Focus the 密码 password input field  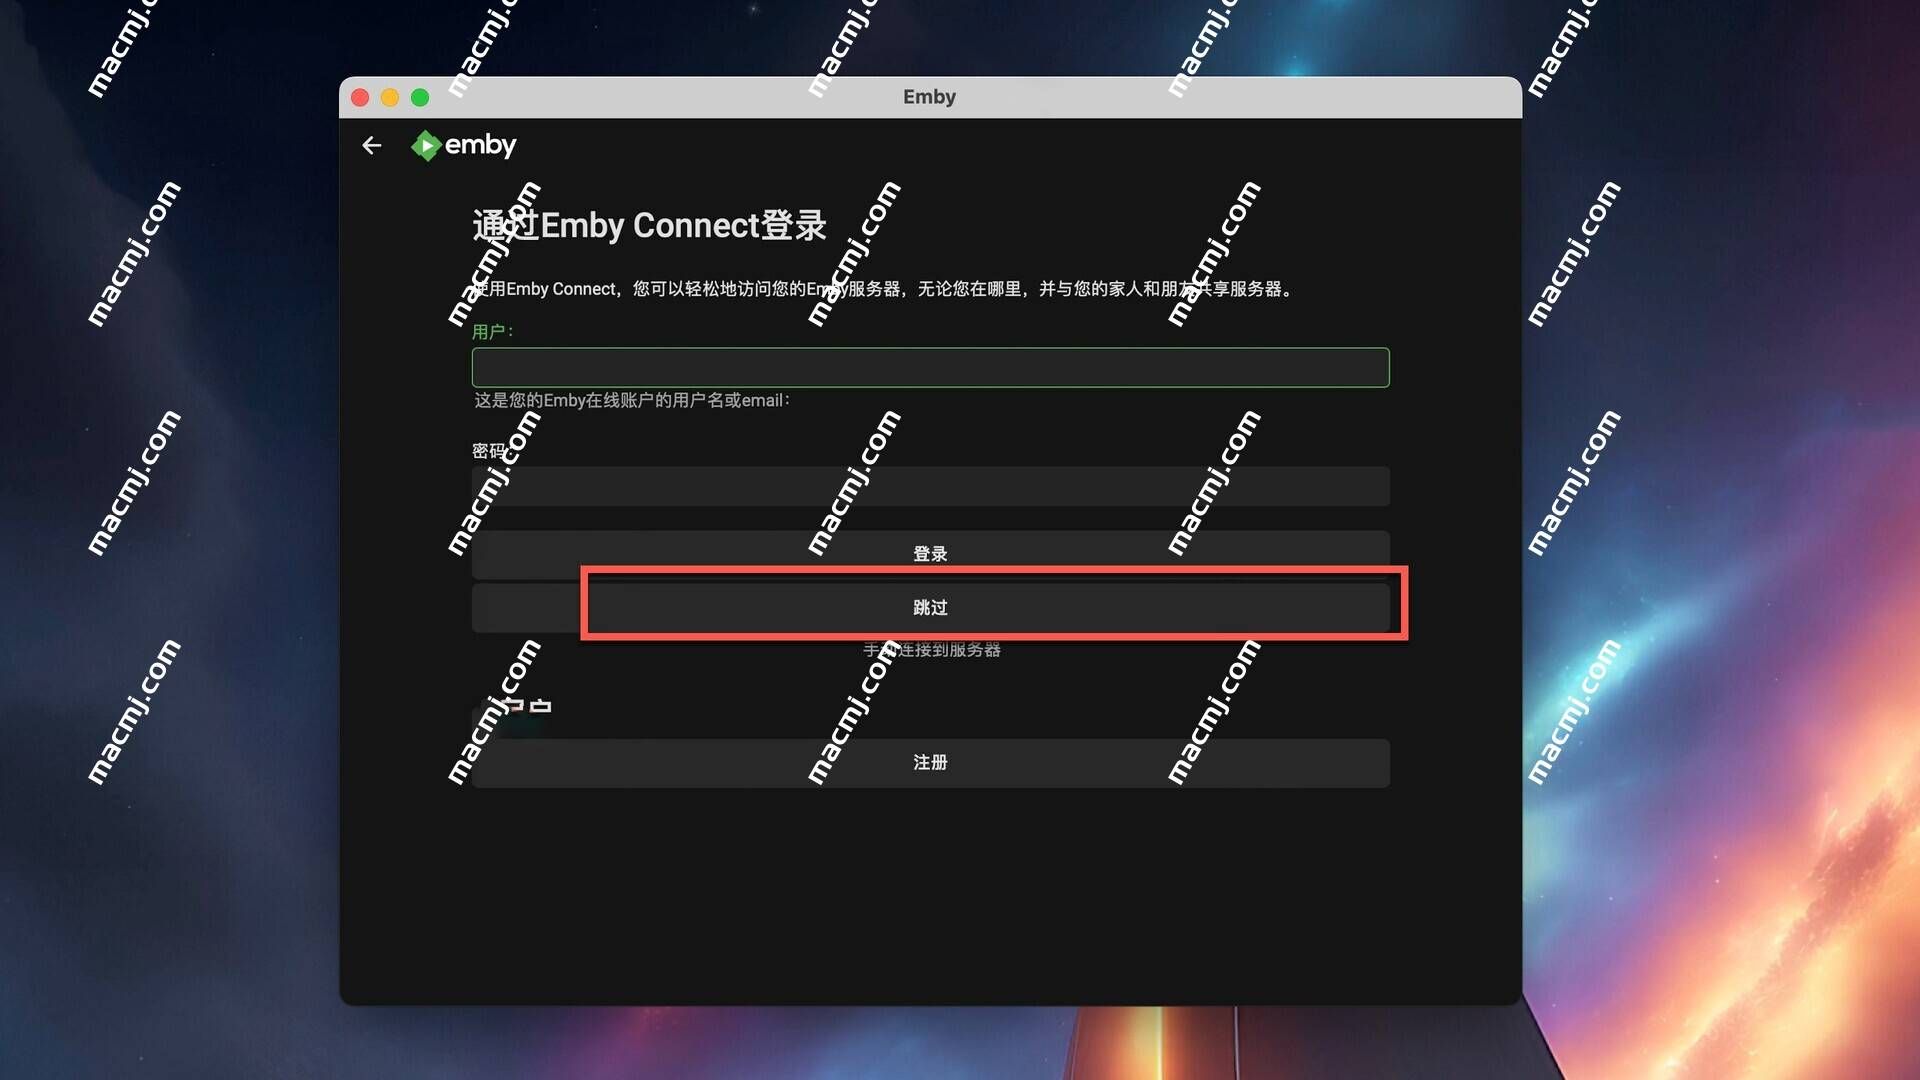(x=930, y=486)
